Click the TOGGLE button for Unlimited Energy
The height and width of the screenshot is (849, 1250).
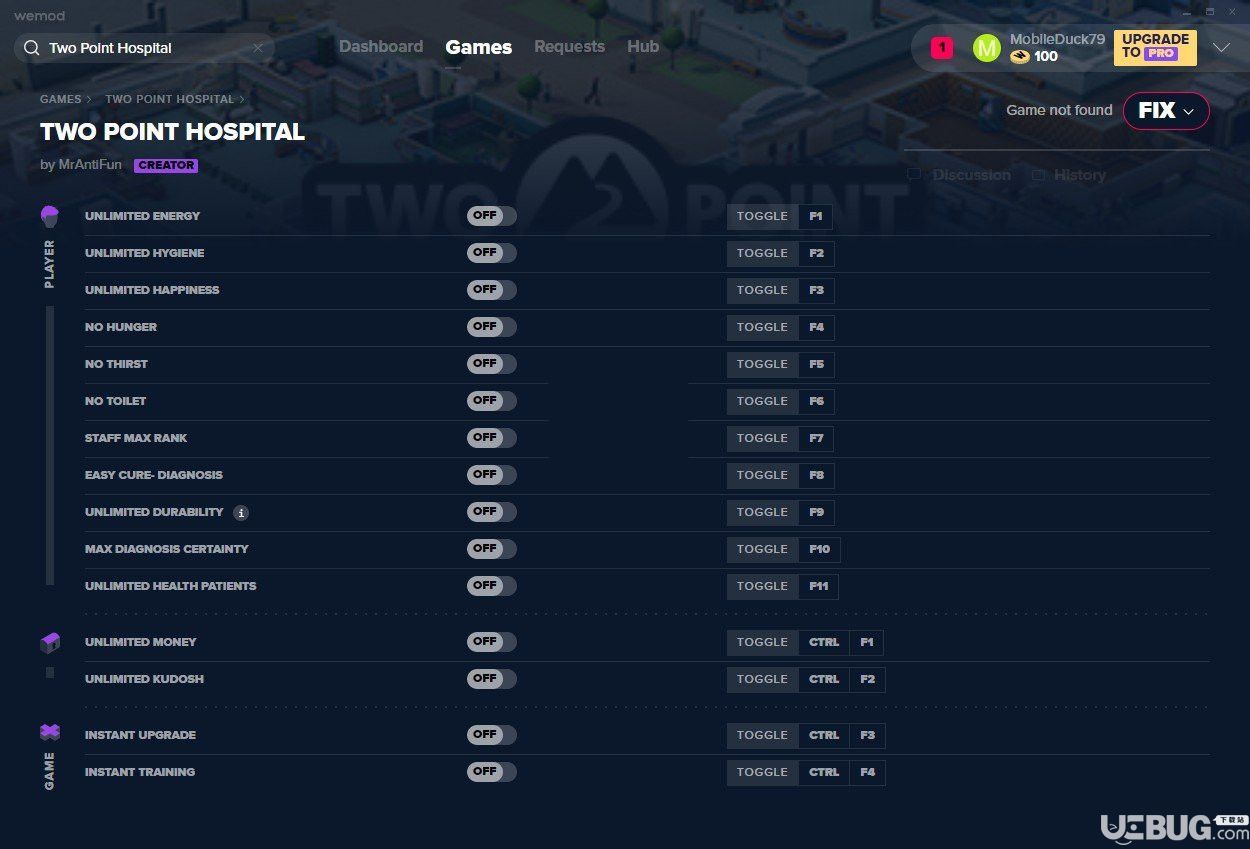coord(762,216)
